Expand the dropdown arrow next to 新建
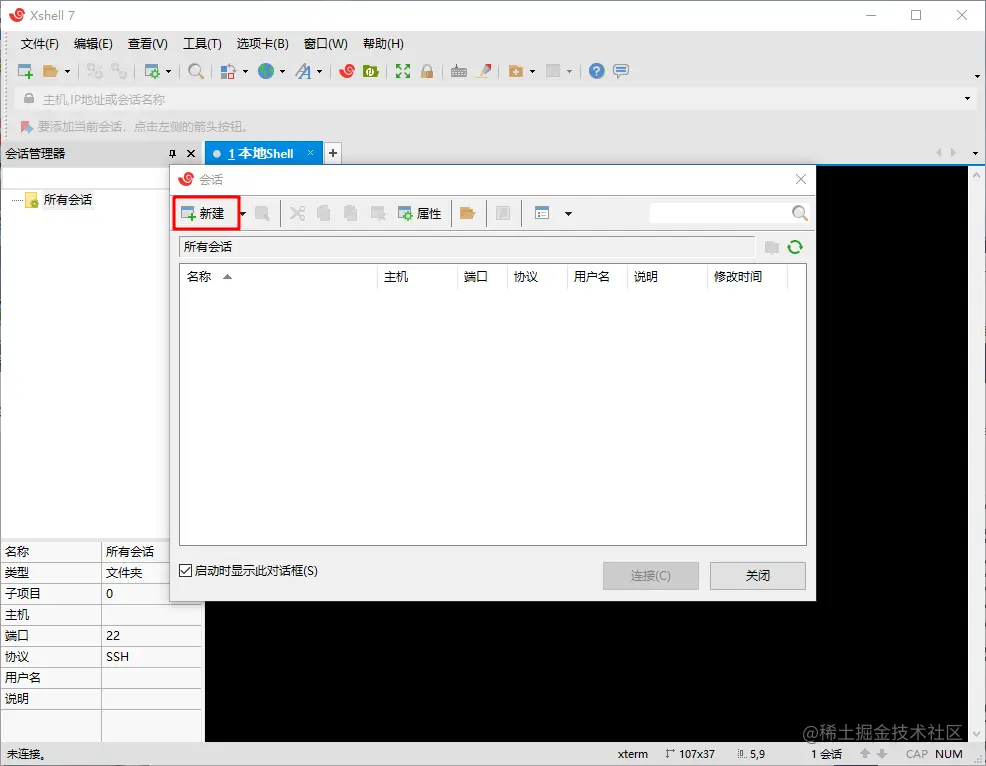 point(241,213)
